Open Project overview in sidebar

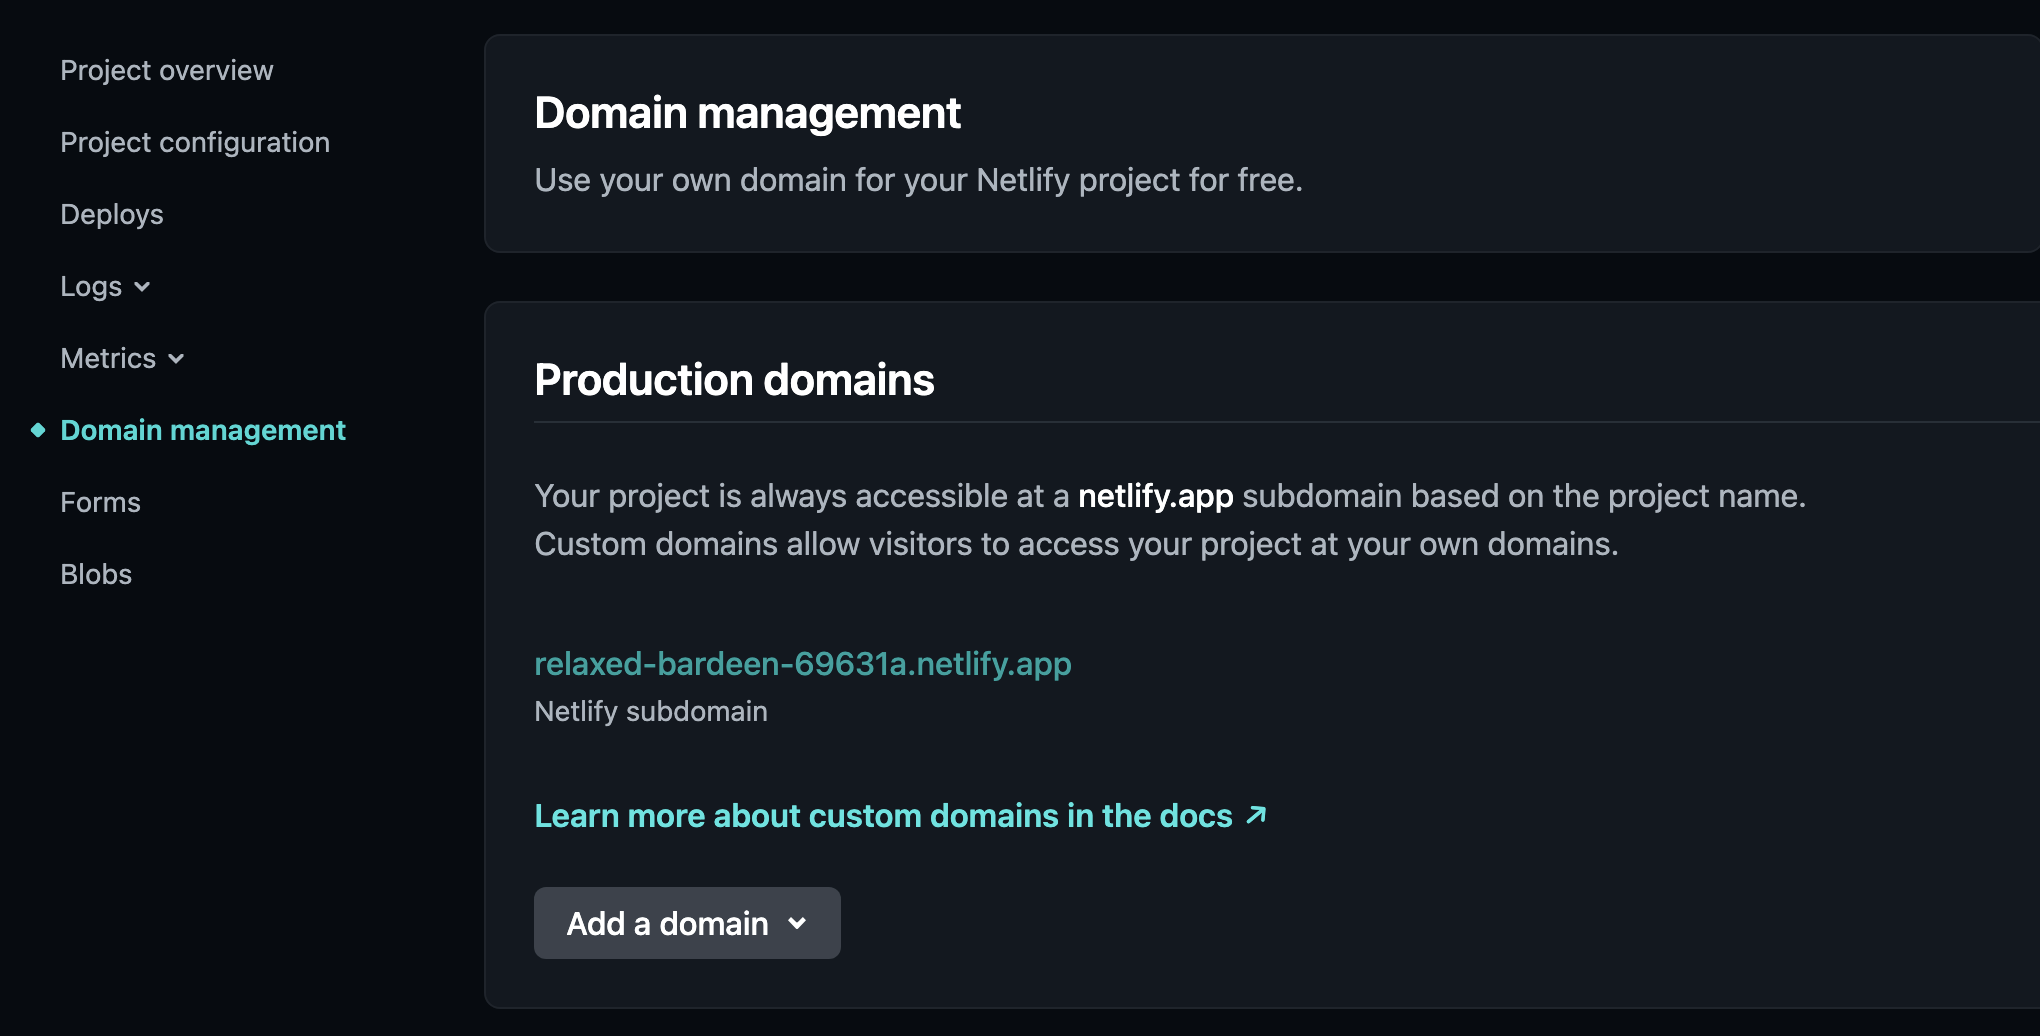166,70
